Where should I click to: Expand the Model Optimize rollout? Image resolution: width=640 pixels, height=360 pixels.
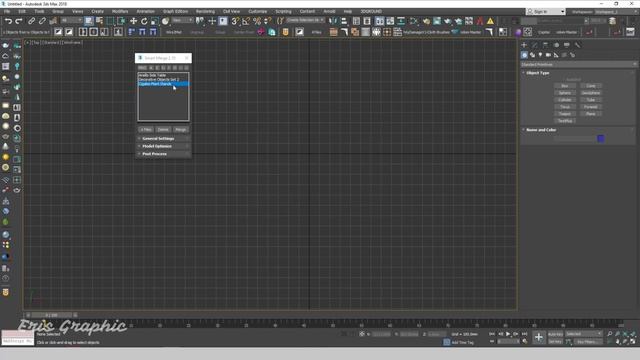coord(163,146)
